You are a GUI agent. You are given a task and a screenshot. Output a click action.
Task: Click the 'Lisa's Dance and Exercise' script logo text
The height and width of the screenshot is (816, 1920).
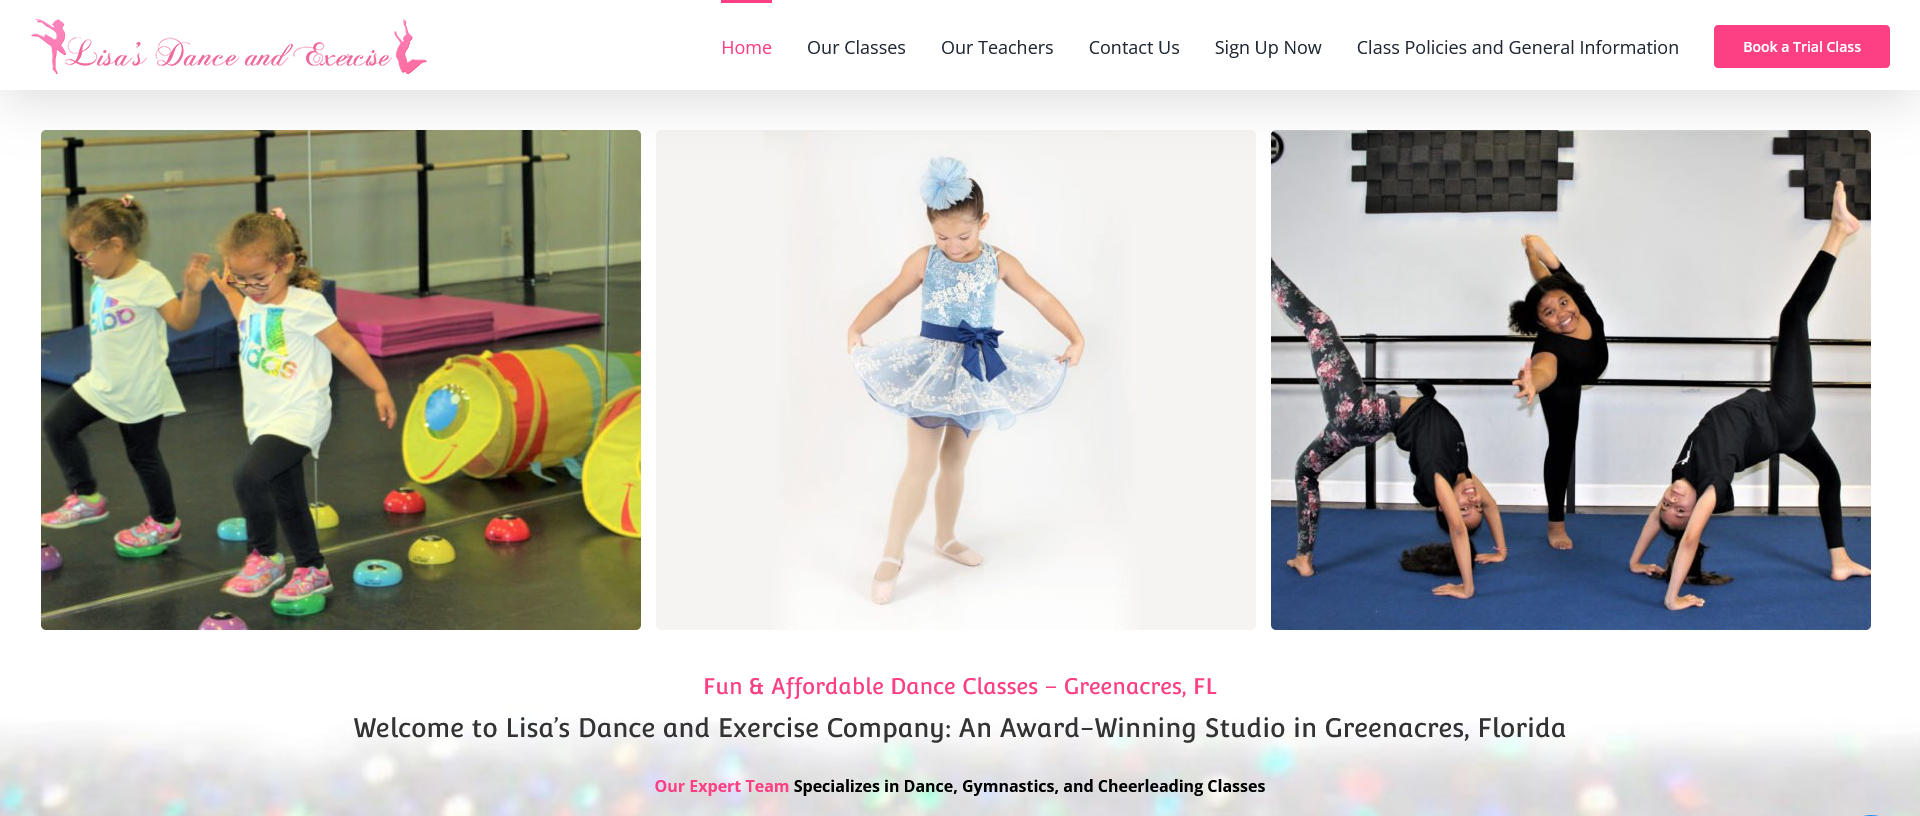[x=228, y=54]
